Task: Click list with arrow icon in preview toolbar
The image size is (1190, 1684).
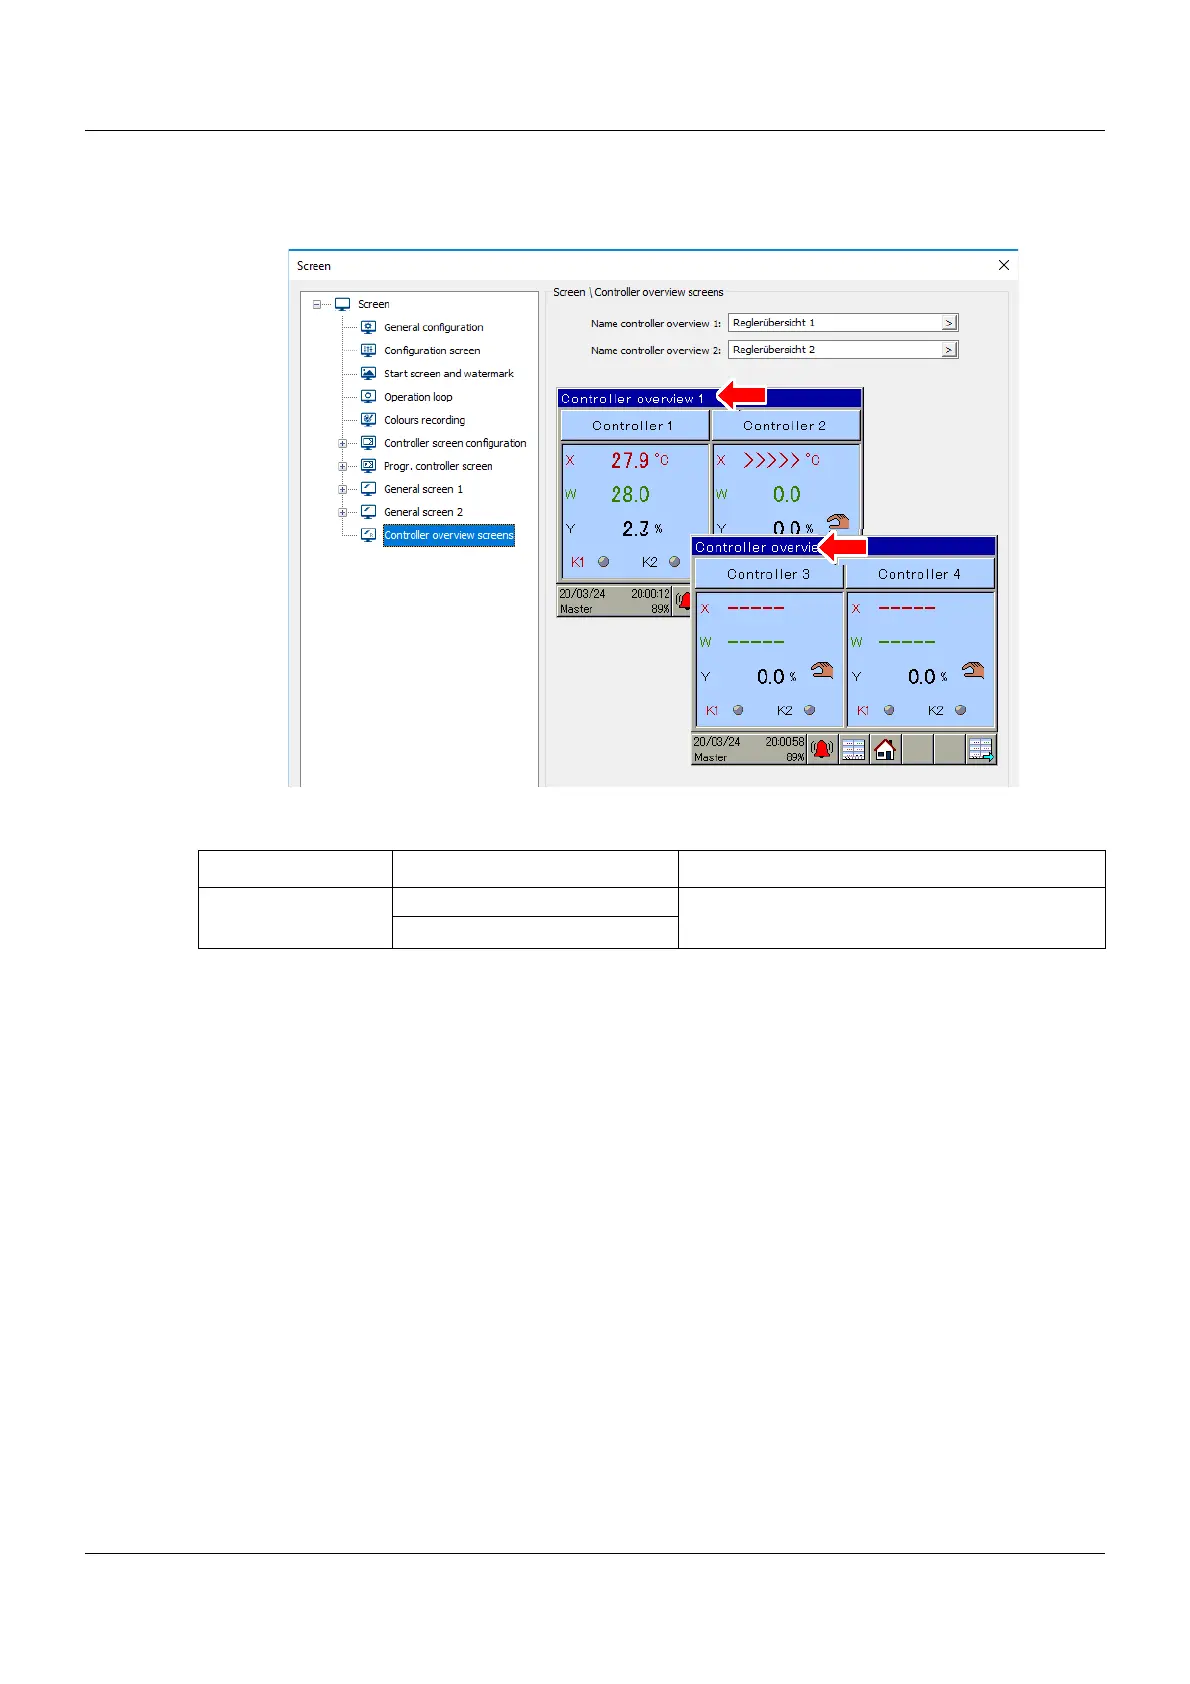Action: pyautogui.click(x=981, y=749)
